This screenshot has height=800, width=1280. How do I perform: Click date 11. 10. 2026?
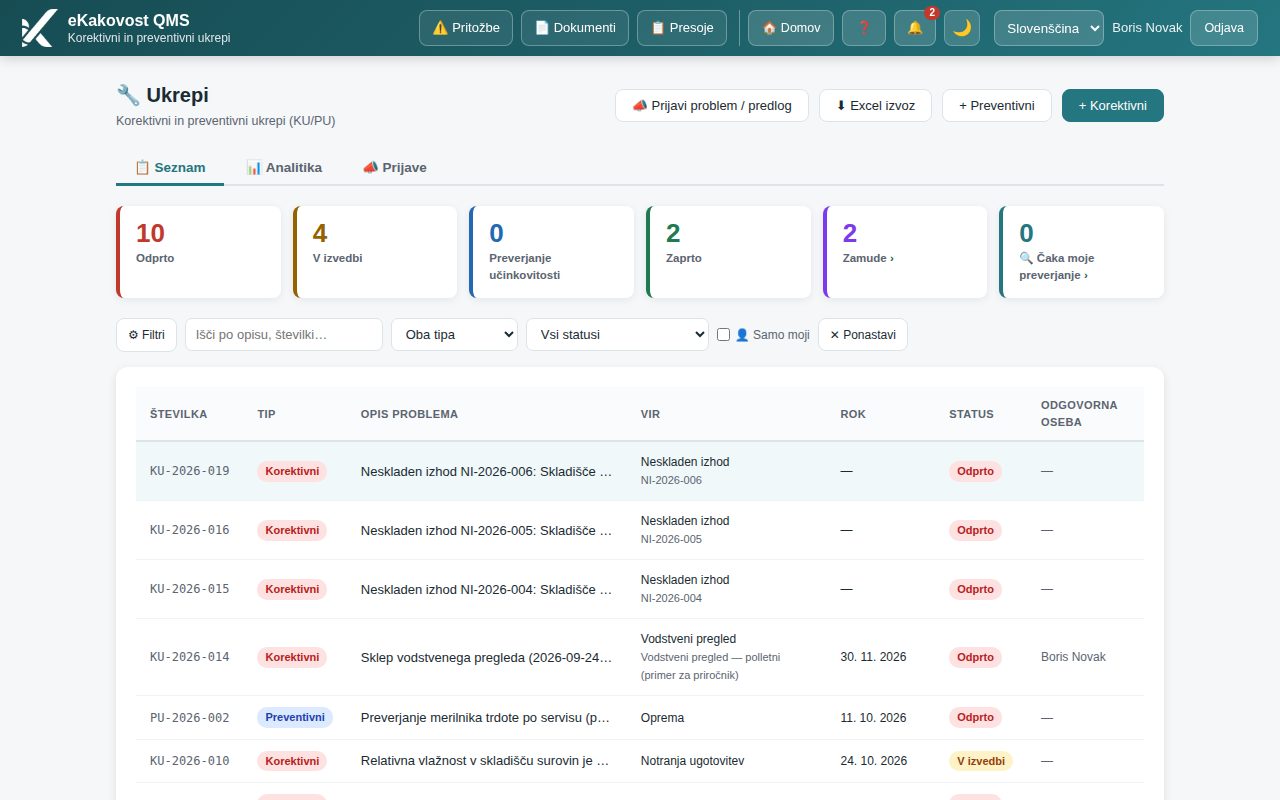pos(873,718)
